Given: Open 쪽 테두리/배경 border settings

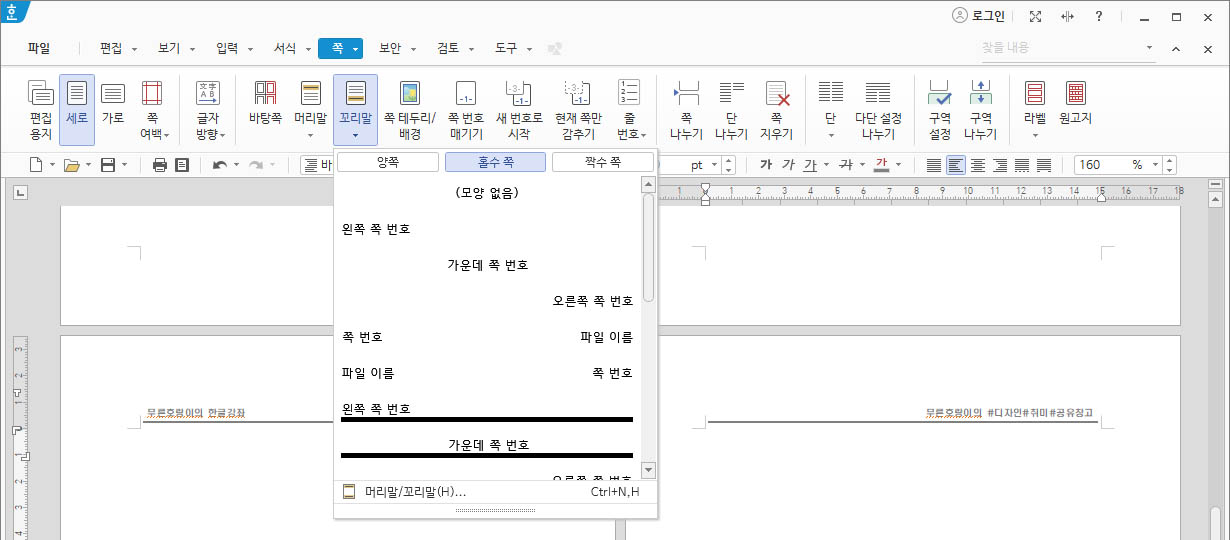Looking at the screenshot, I should (x=410, y=110).
